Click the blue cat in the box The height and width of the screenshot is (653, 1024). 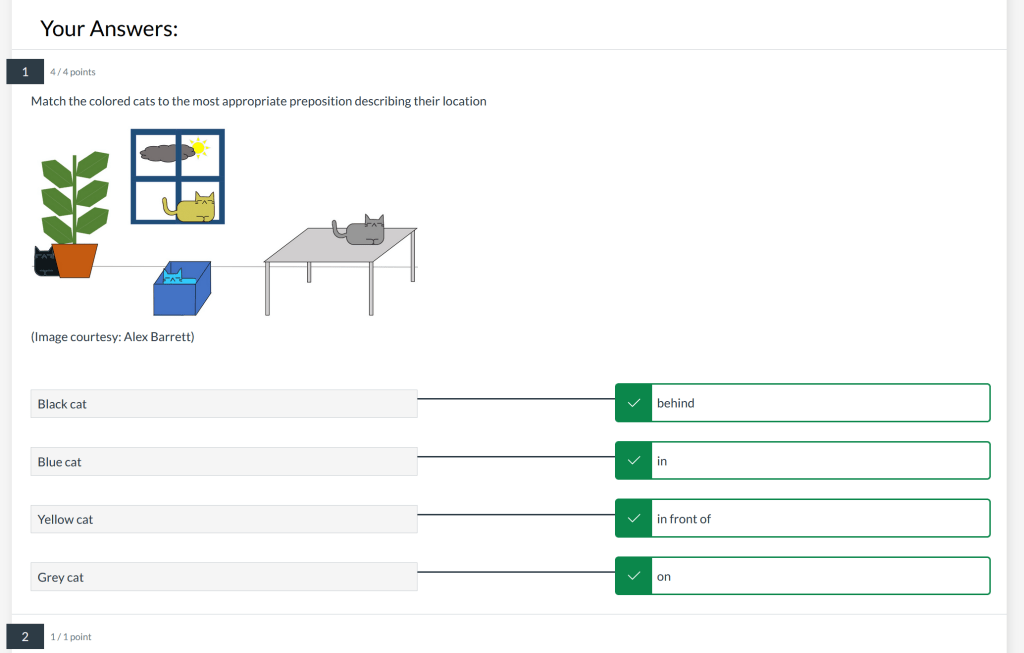172,276
